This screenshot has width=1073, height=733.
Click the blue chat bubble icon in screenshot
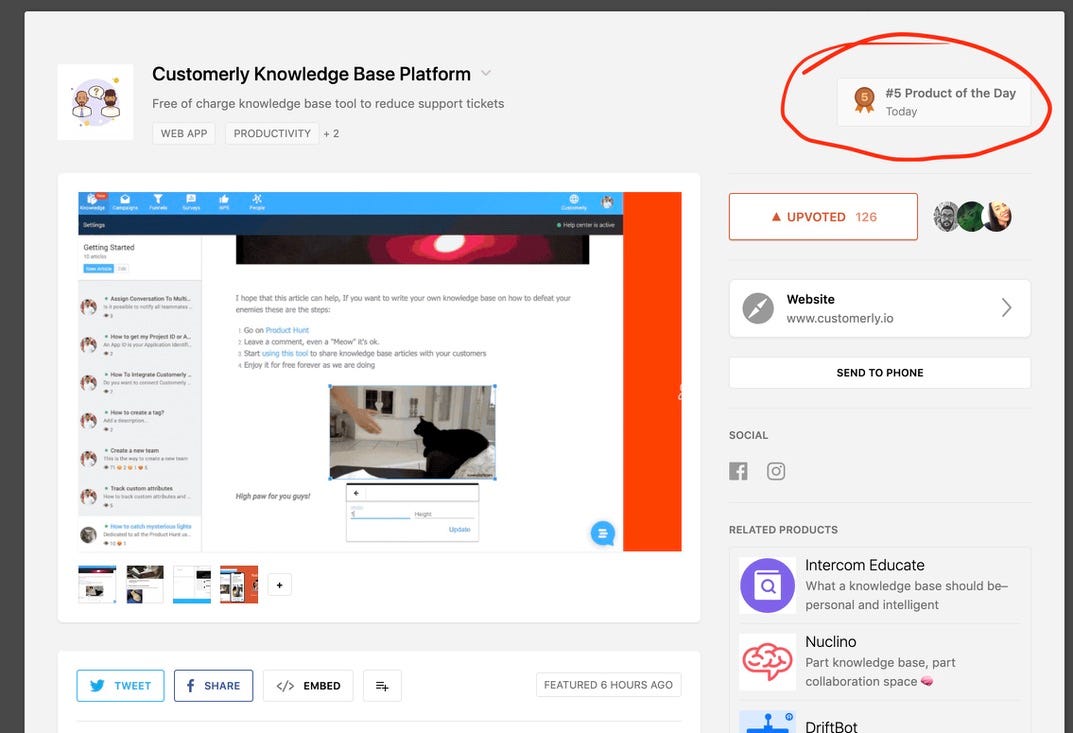[603, 533]
